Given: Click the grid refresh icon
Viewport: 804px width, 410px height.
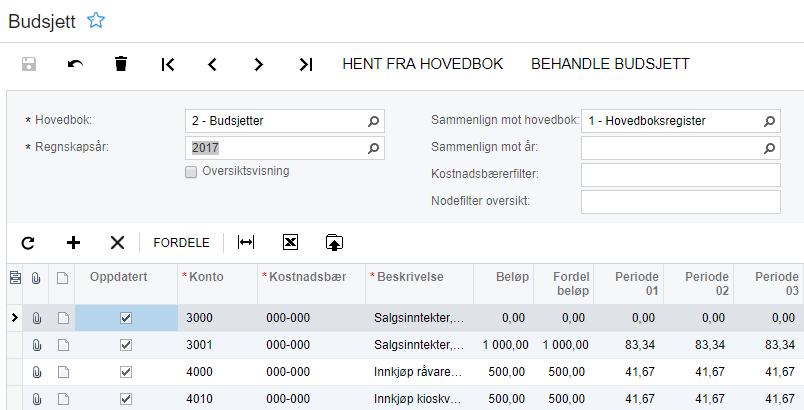Looking at the screenshot, I should [x=28, y=242].
